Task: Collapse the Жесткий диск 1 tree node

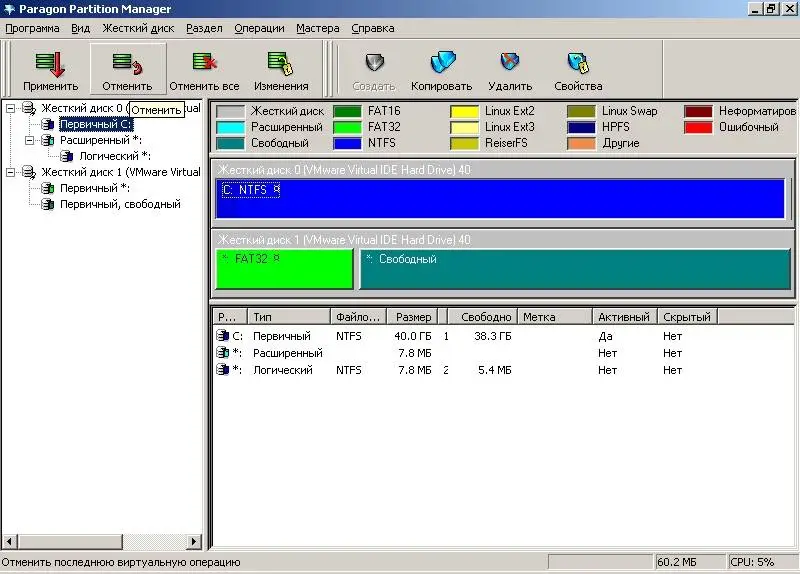Action: tap(10, 172)
